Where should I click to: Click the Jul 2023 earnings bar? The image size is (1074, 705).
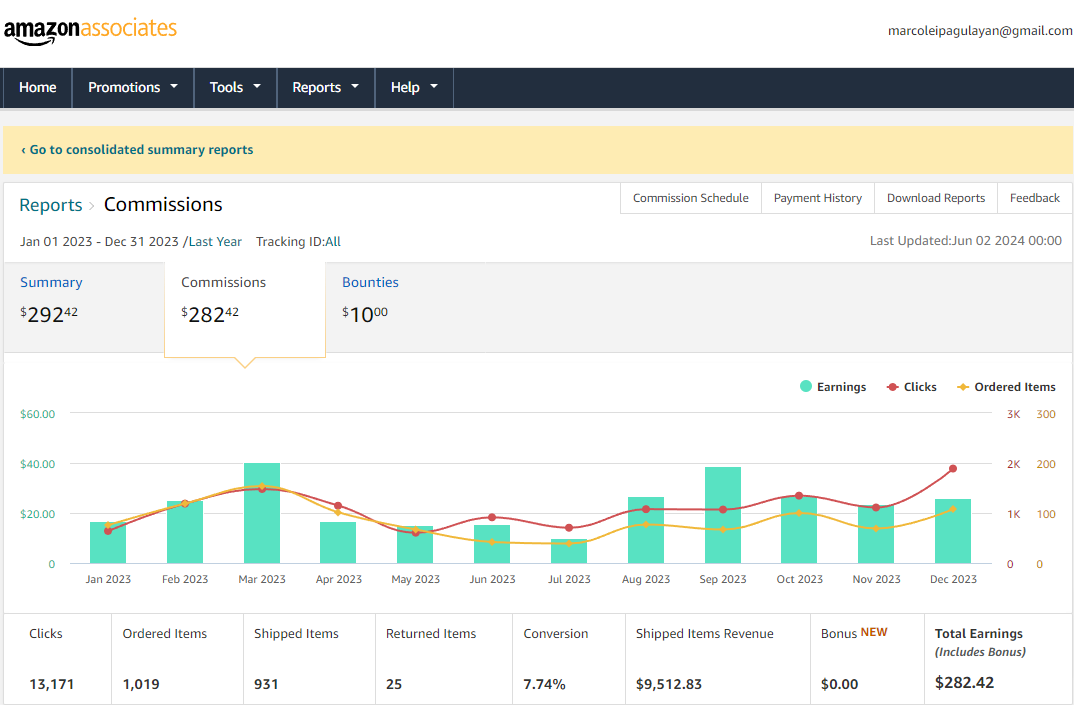(x=569, y=552)
